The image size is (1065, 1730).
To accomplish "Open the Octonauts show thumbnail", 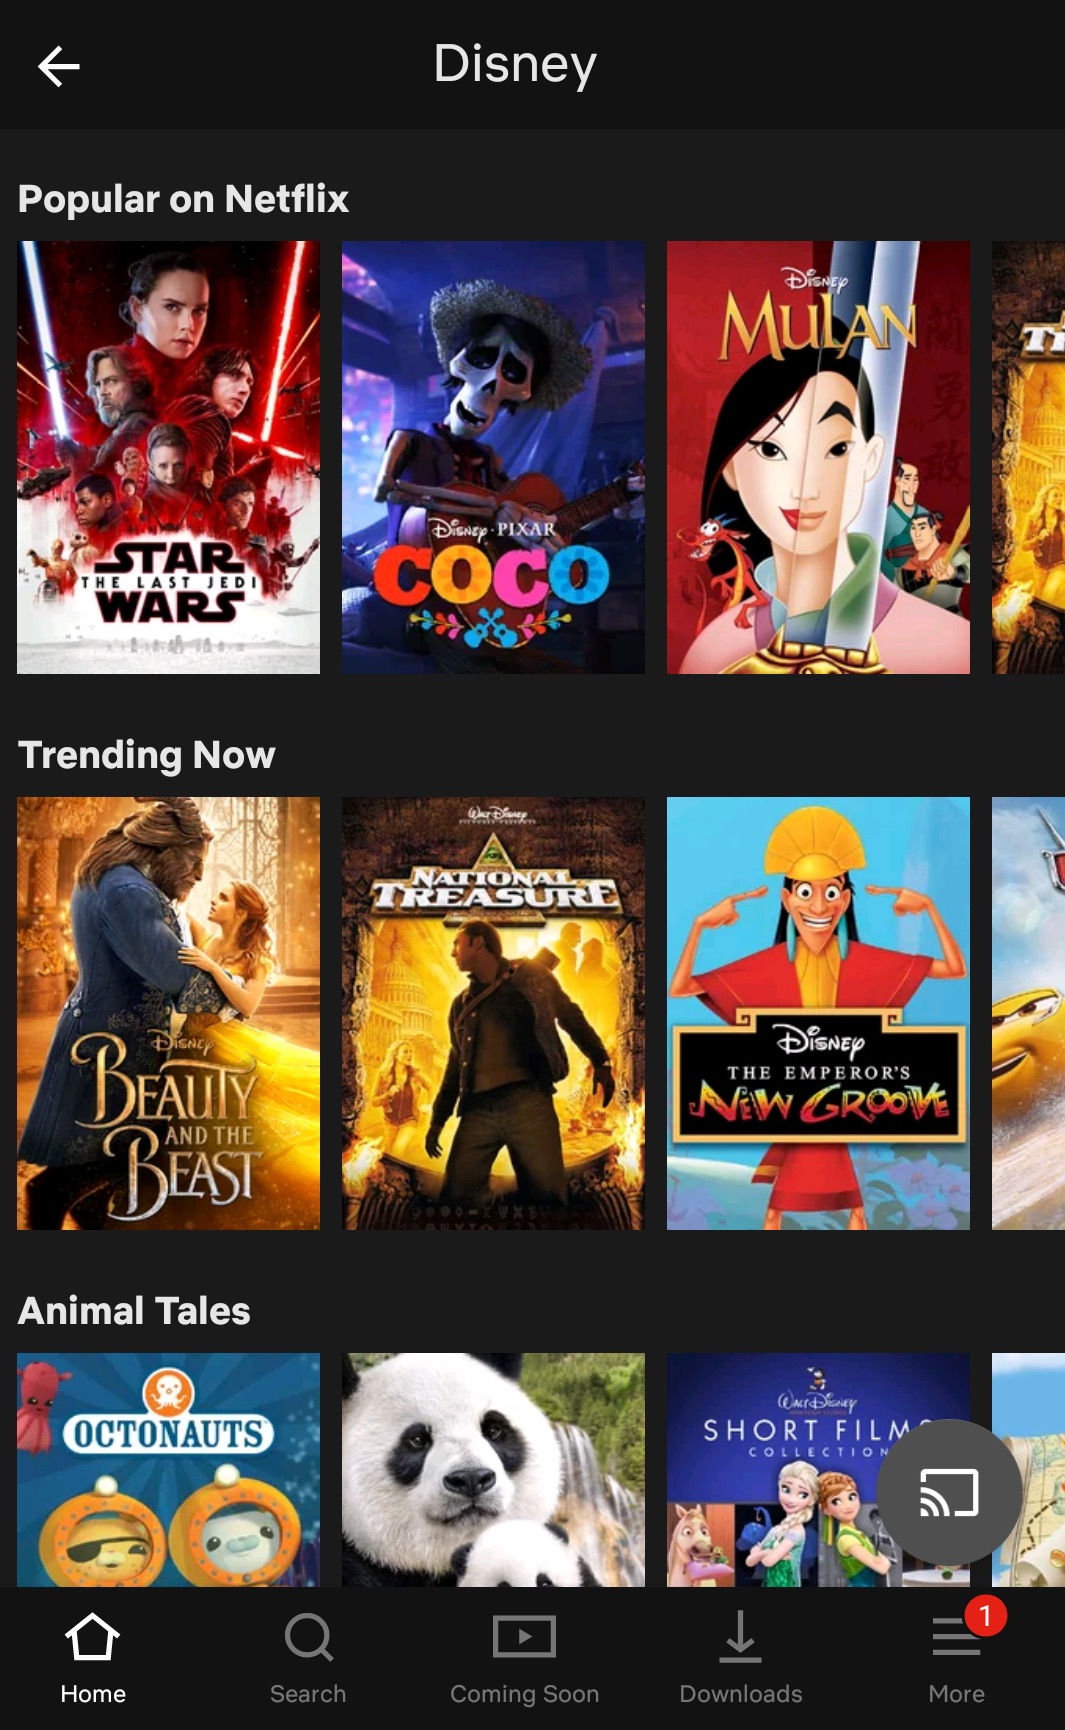I will pos(168,1469).
